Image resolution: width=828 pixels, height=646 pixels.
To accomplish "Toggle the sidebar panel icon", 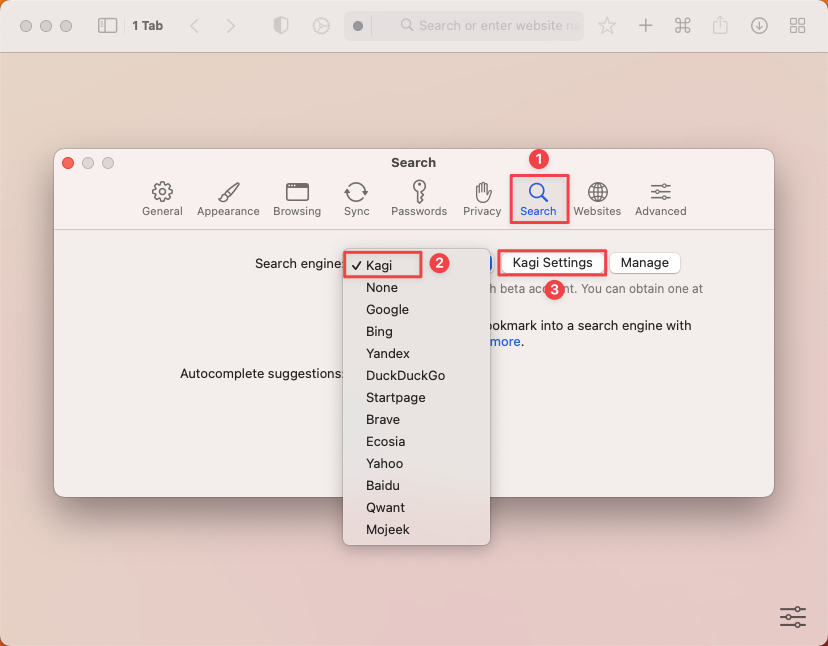I will click(107, 26).
